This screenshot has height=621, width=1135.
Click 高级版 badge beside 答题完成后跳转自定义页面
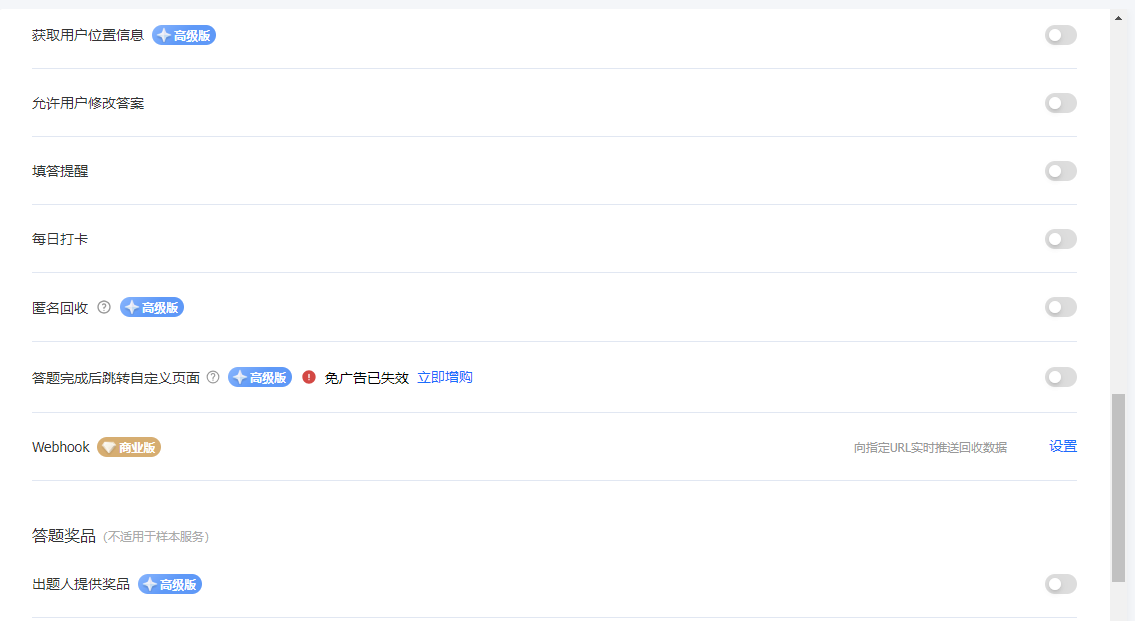point(260,377)
